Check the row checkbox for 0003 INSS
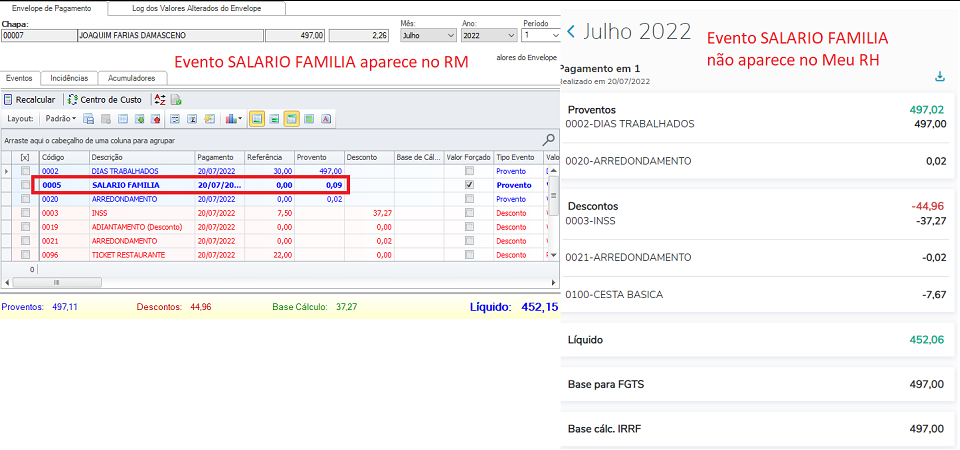Viewport: 960px width, 450px height. click(25, 213)
